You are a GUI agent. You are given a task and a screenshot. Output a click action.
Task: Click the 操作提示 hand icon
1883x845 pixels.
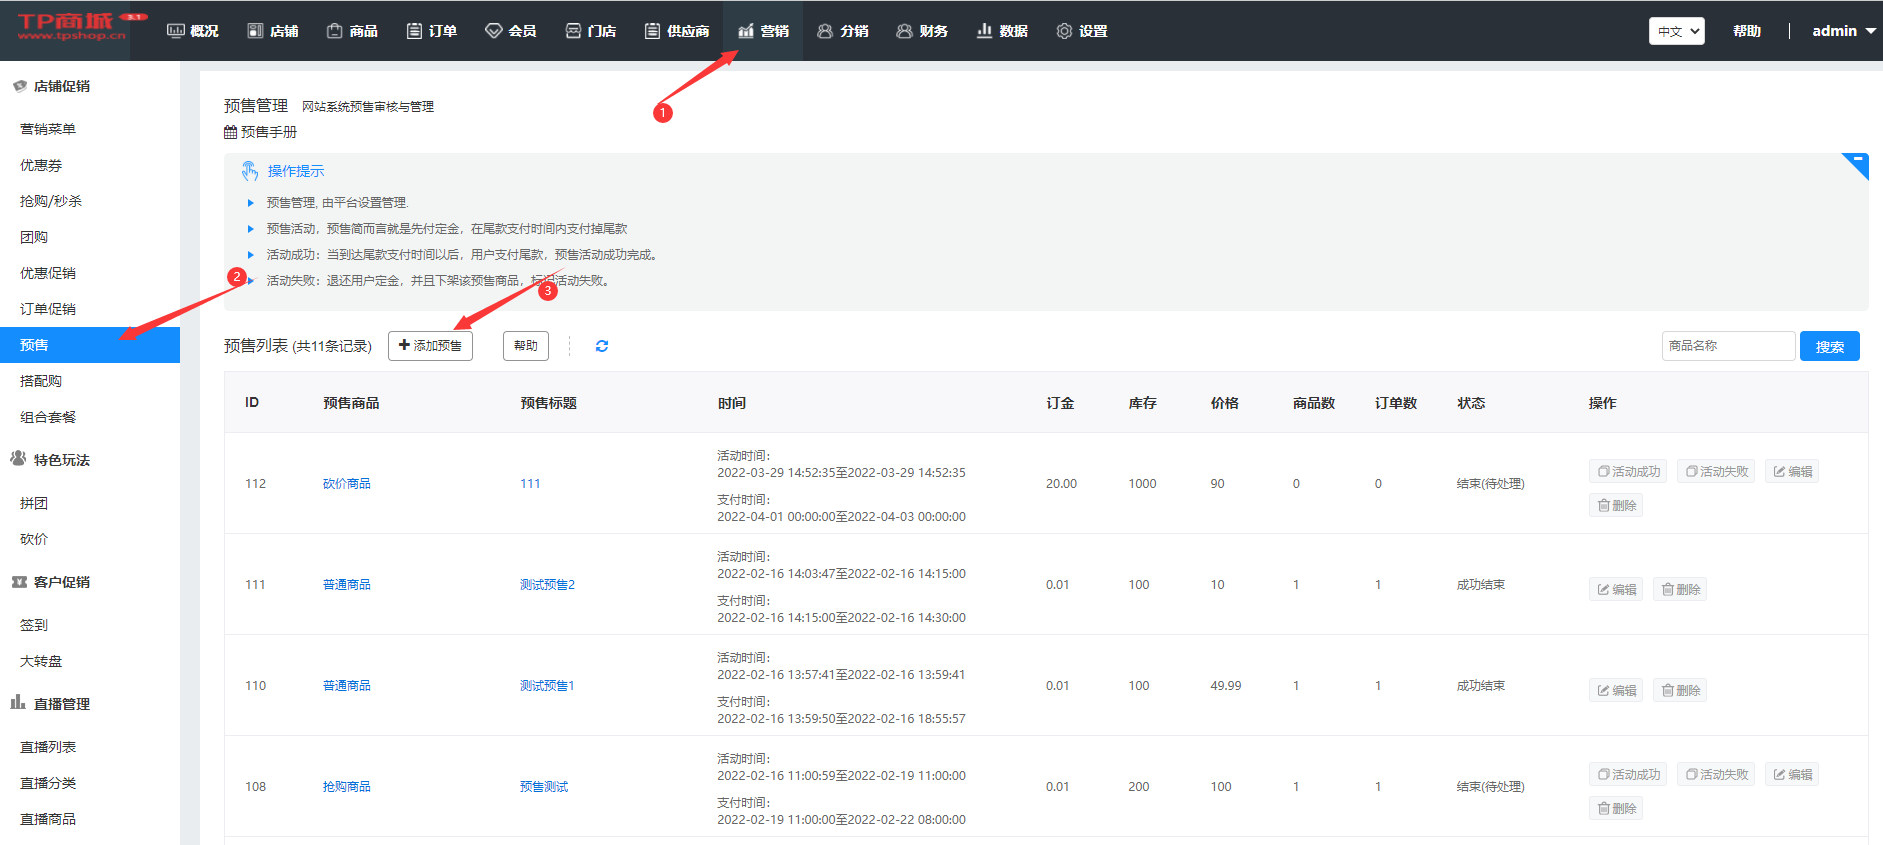pos(250,171)
